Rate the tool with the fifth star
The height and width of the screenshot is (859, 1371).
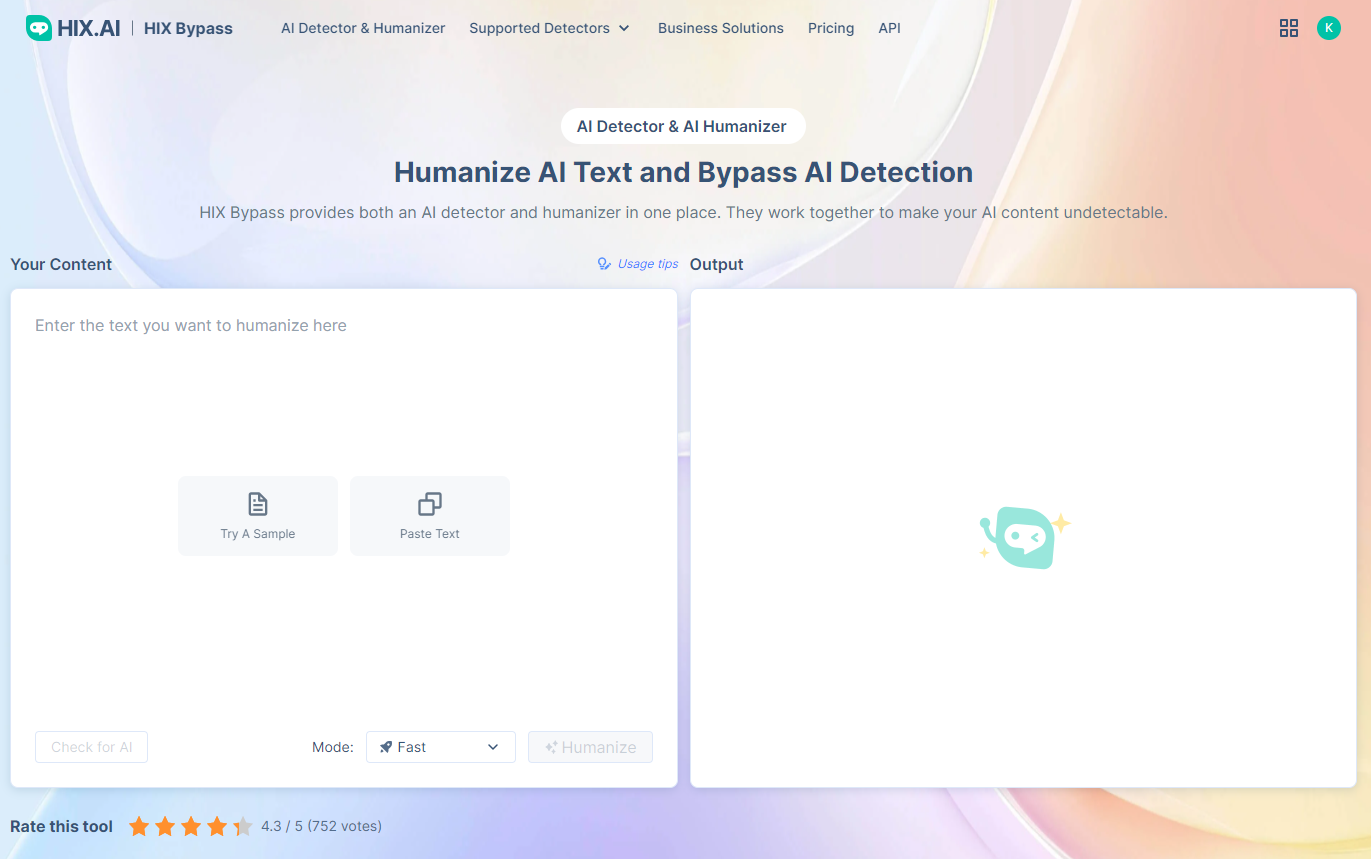243,826
